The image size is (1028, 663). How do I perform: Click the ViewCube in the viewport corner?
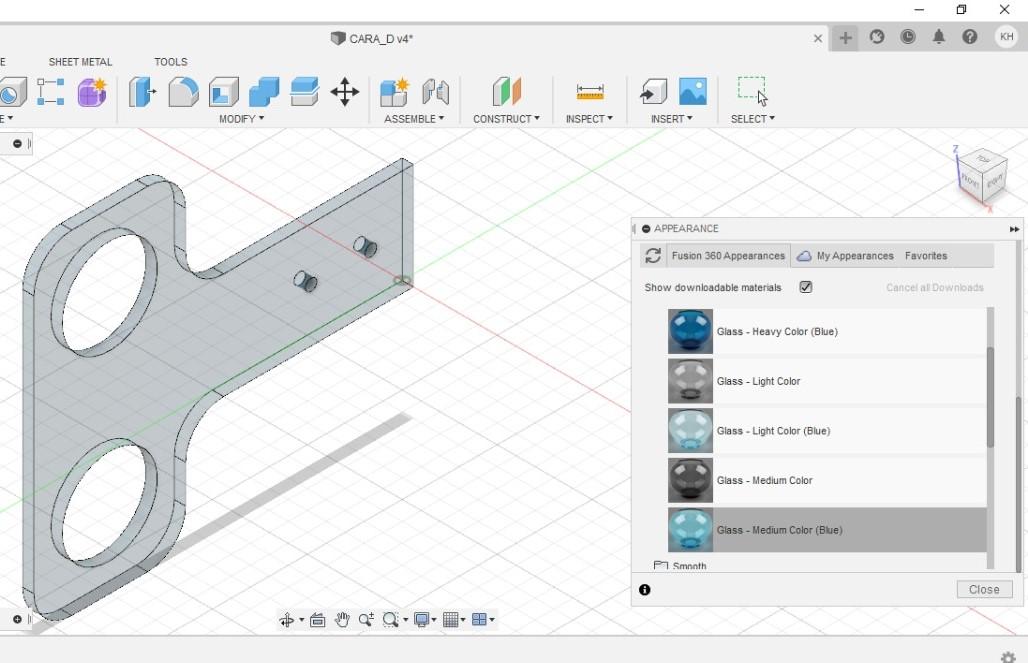click(x=981, y=174)
